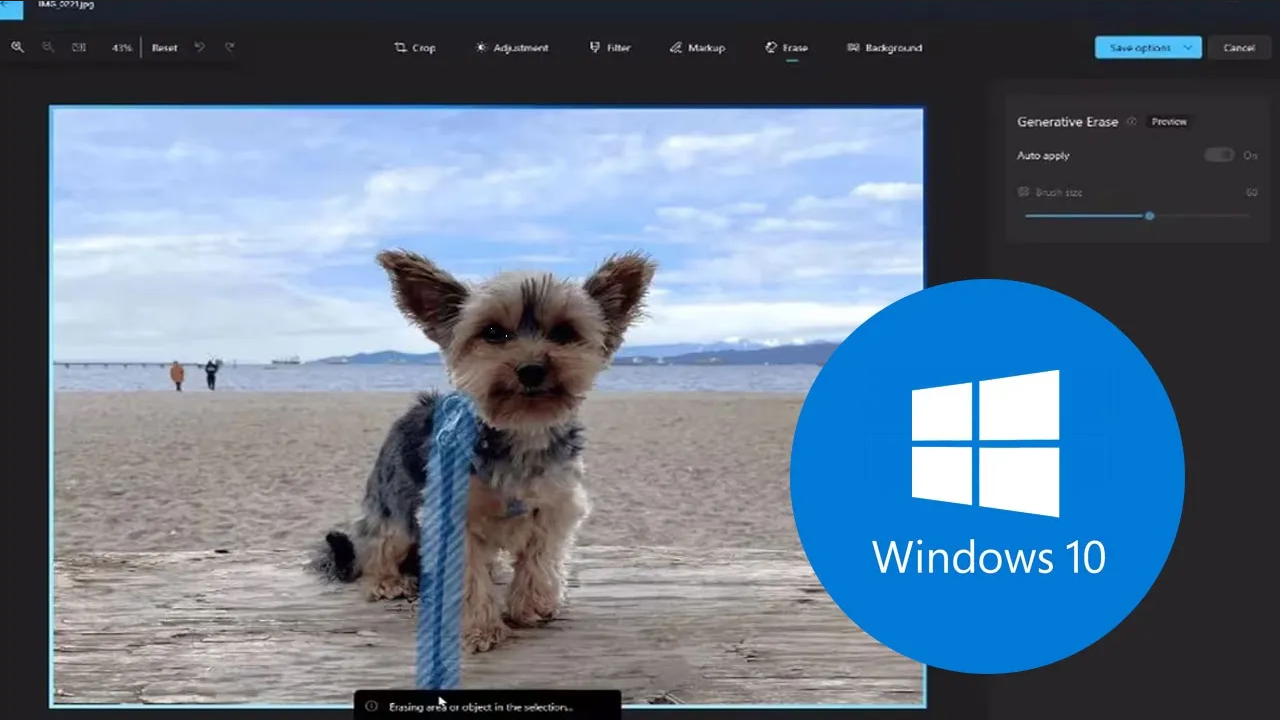
Task: Click the 'Erasing area or object' status text
Action: point(481,707)
